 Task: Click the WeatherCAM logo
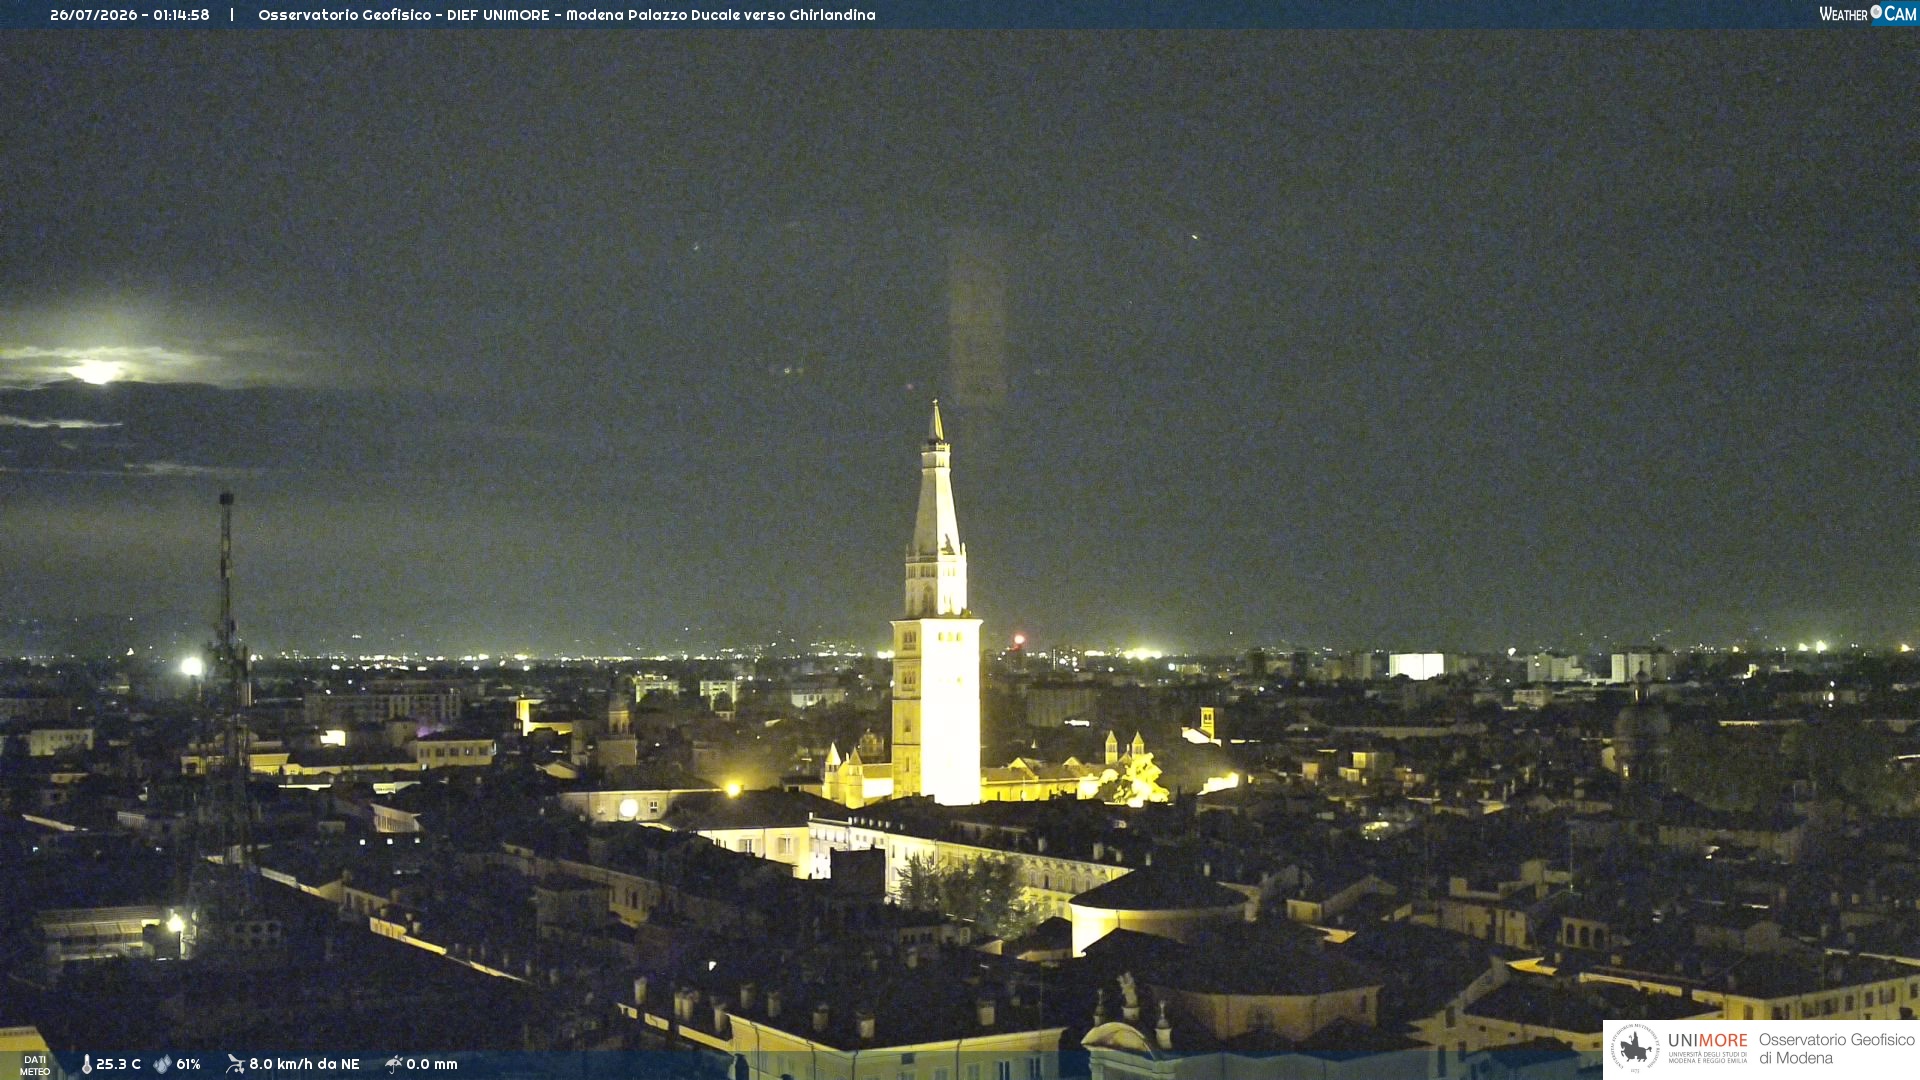coord(1868,14)
